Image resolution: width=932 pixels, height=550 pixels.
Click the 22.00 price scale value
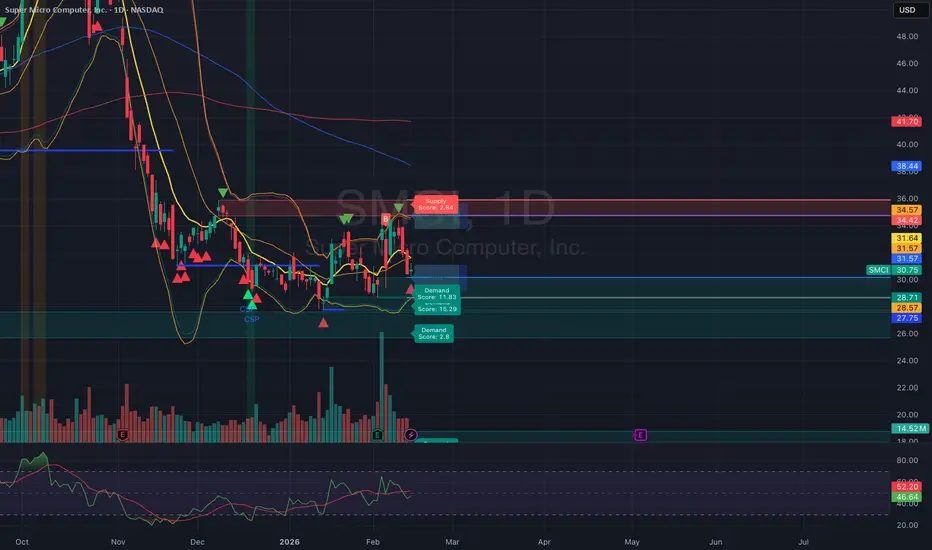(x=907, y=388)
